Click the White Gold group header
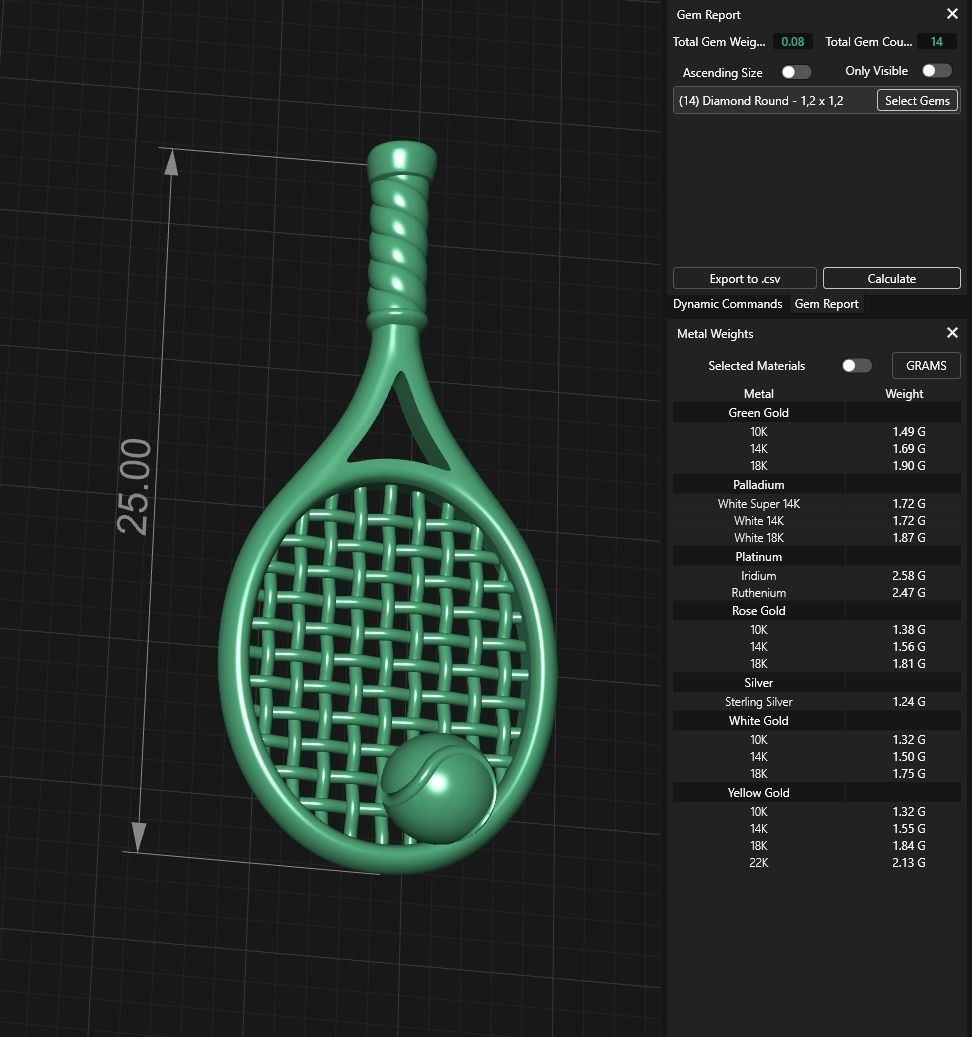 (817, 721)
